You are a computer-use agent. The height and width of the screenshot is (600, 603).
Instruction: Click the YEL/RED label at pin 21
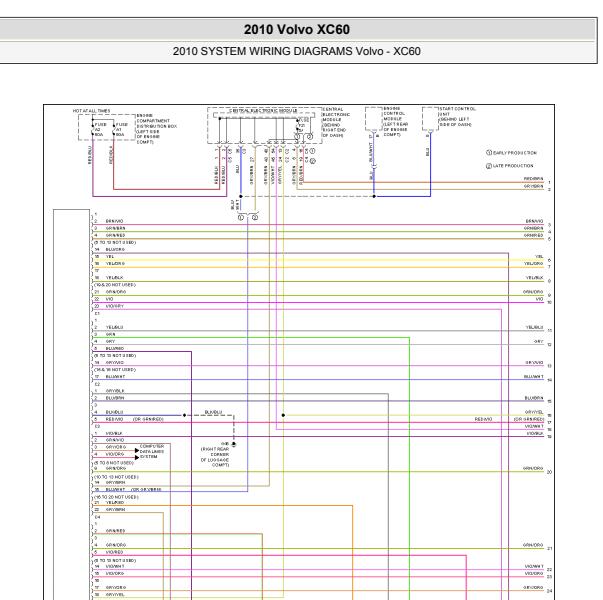[x=115, y=503]
